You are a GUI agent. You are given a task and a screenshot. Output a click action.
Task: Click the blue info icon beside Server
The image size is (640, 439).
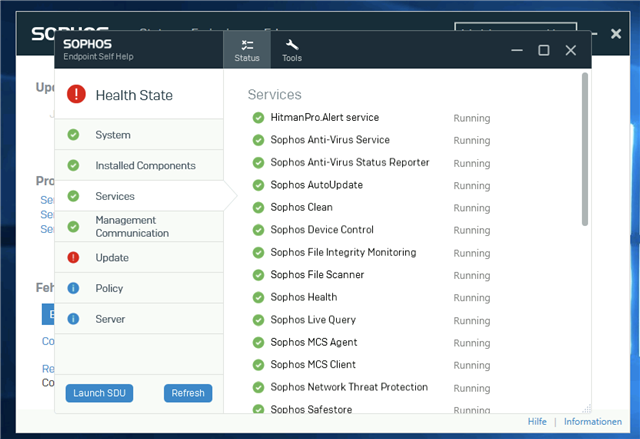(73, 319)
